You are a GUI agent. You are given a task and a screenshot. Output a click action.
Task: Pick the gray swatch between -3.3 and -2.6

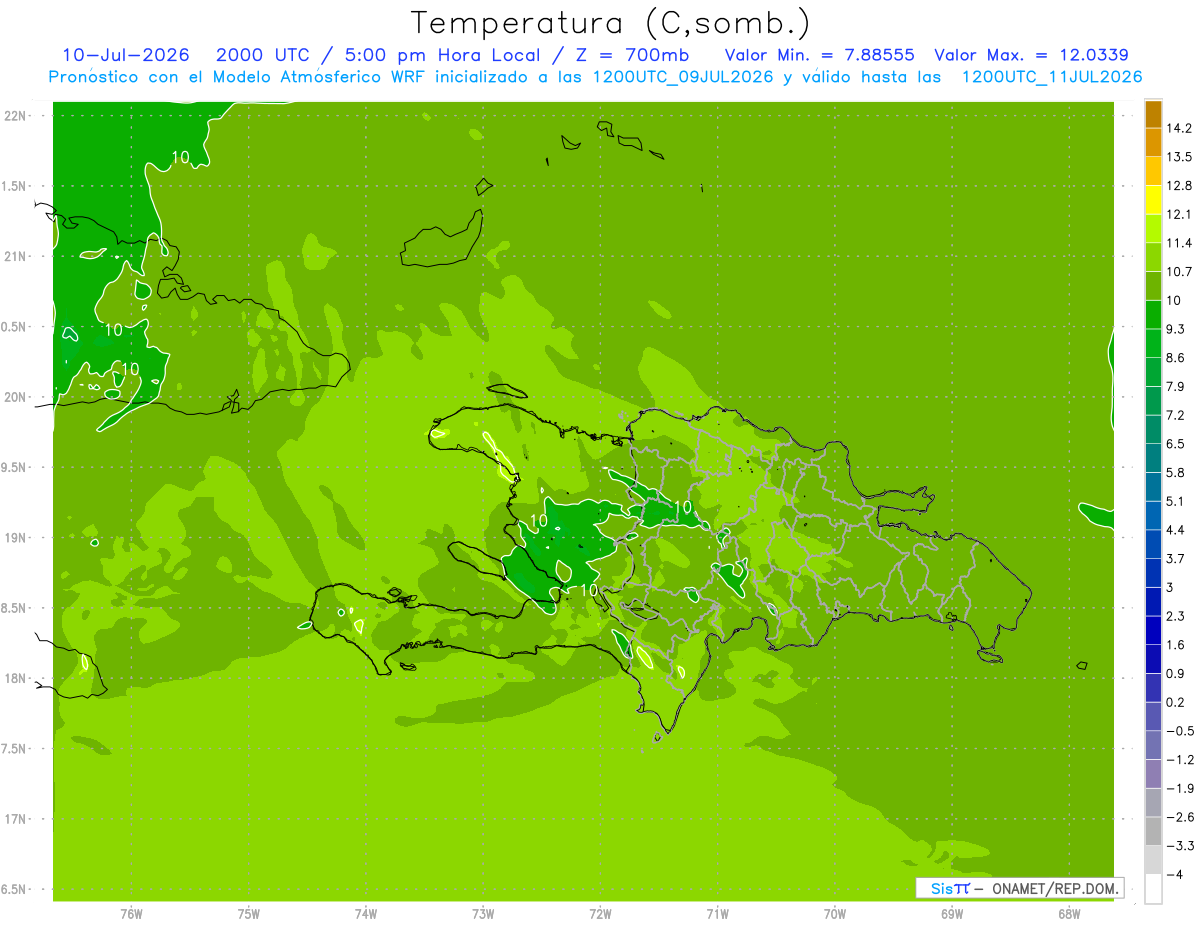(x=1153, y=831)
